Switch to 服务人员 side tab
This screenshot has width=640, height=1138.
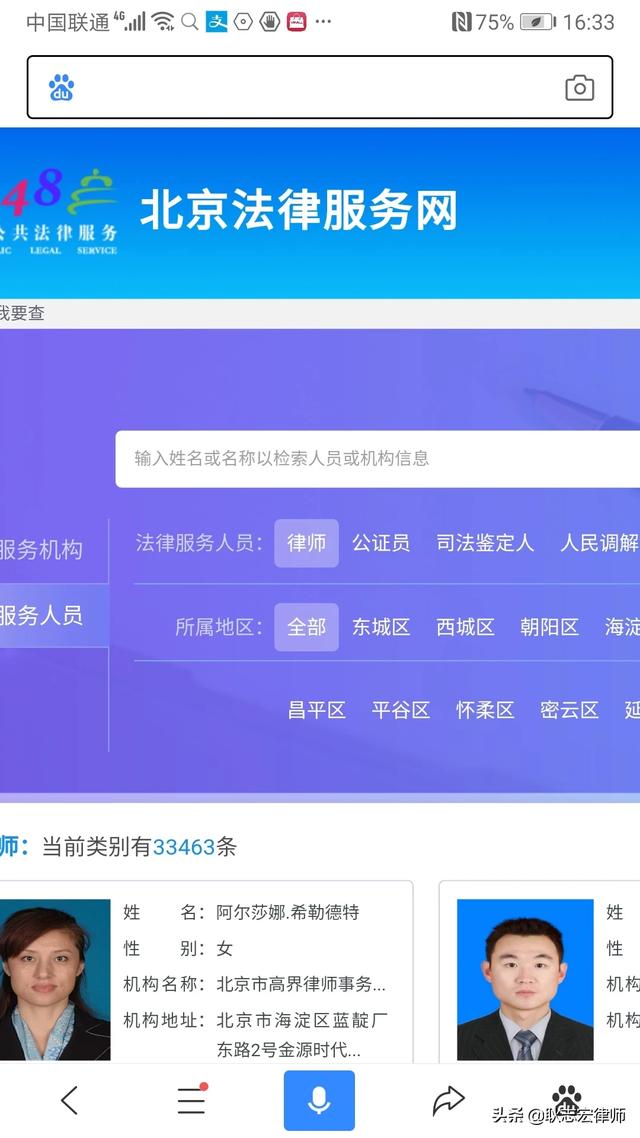[42, 615]
